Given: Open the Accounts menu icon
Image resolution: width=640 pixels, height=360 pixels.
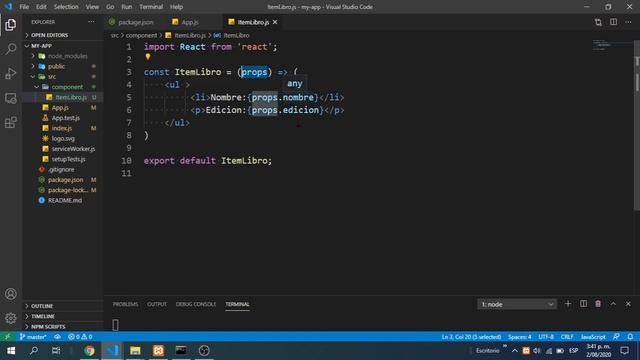Looking at the screenshot, I should point(11,294).
